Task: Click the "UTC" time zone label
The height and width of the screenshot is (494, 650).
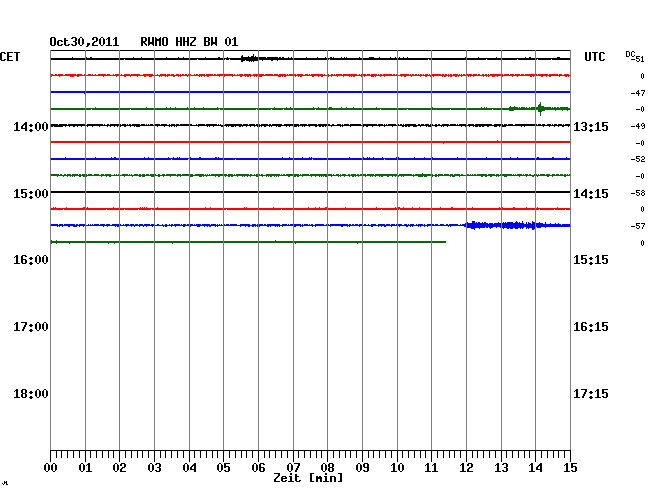Action: (594, 57)
